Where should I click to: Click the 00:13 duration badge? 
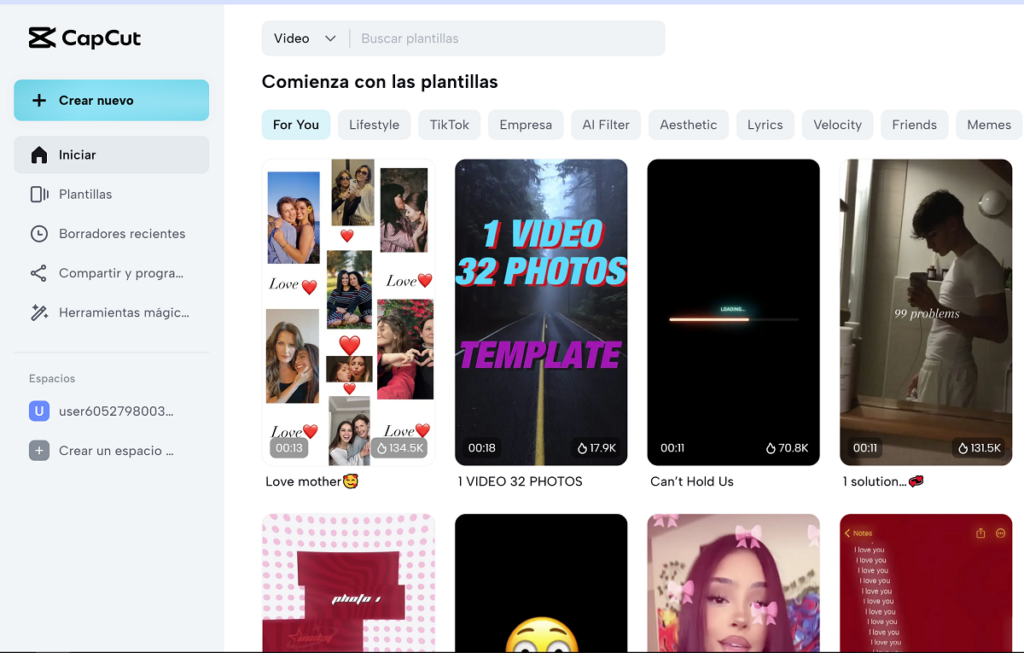click(x=289, y=448)
